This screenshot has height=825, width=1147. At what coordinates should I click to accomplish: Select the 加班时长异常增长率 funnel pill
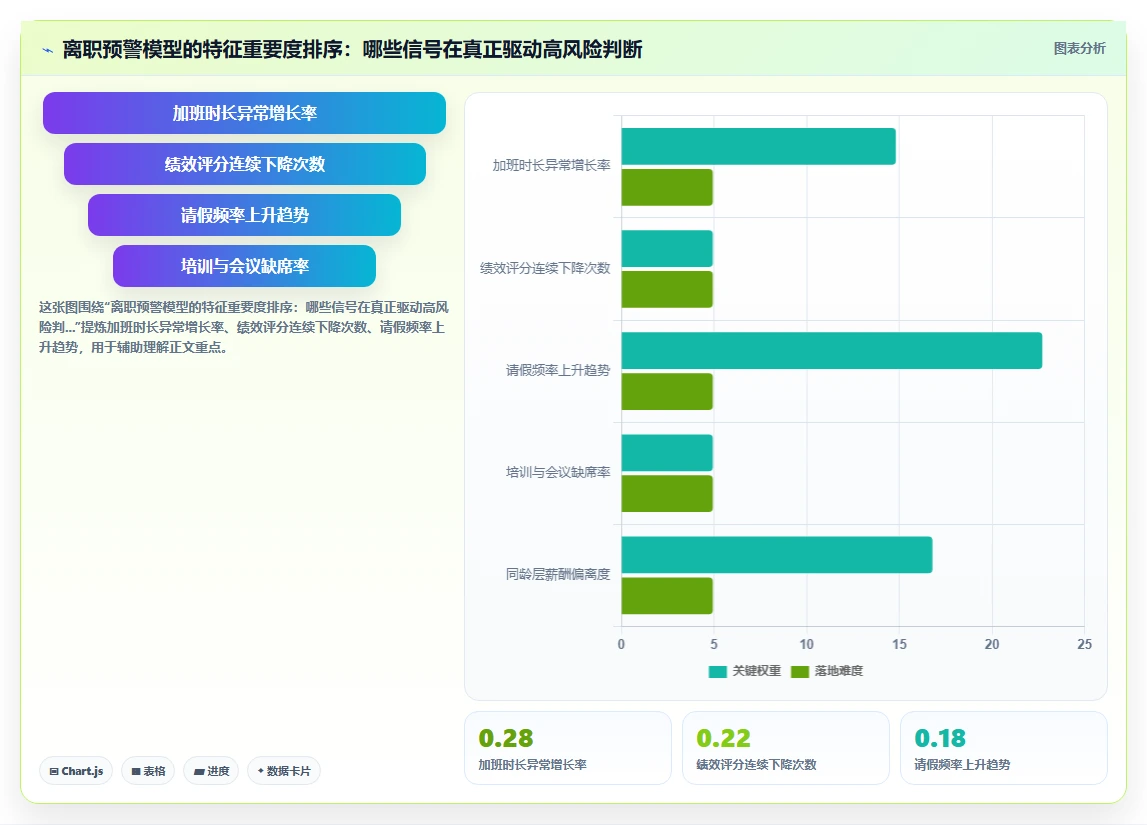[x=244, y=113]
